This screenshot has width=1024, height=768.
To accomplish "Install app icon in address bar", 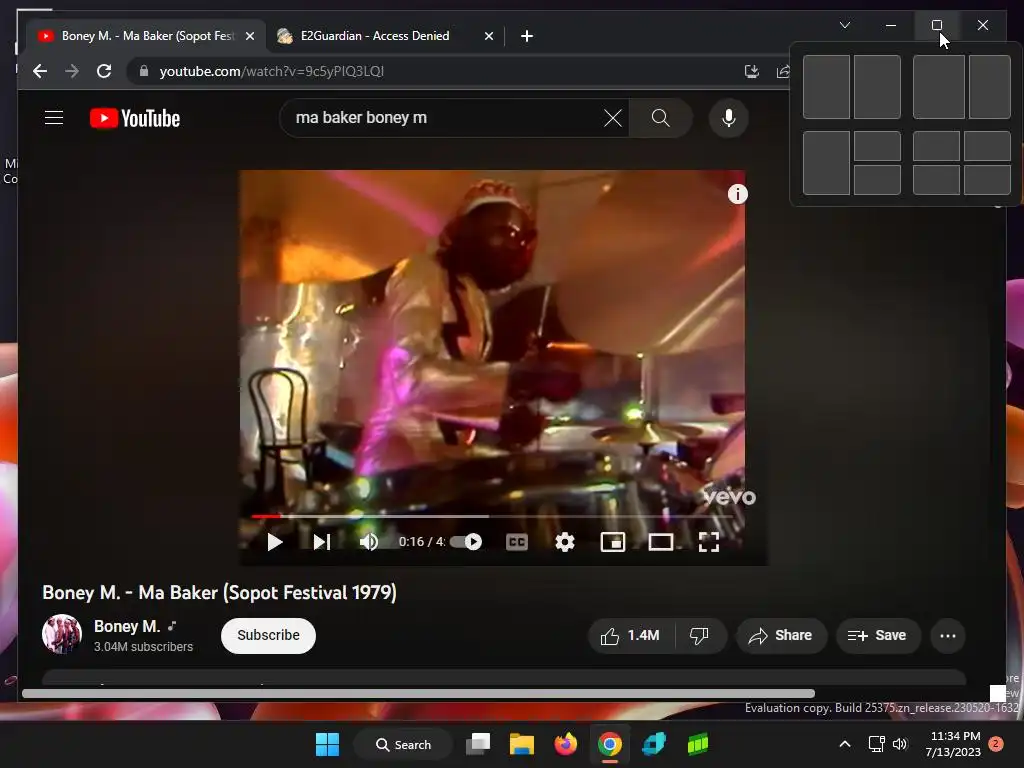I will pos(752,71).
